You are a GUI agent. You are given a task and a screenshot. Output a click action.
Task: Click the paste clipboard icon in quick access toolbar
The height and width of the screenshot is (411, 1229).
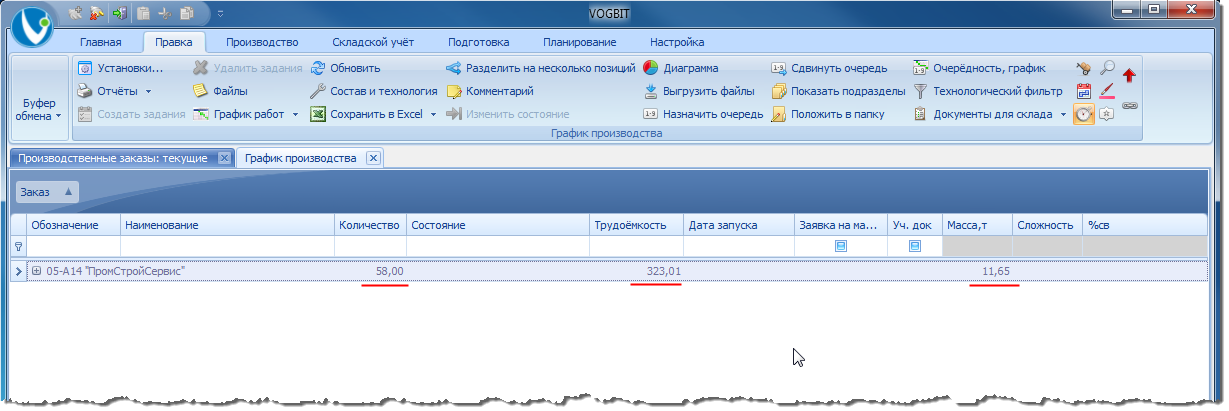tap(143, 14)
